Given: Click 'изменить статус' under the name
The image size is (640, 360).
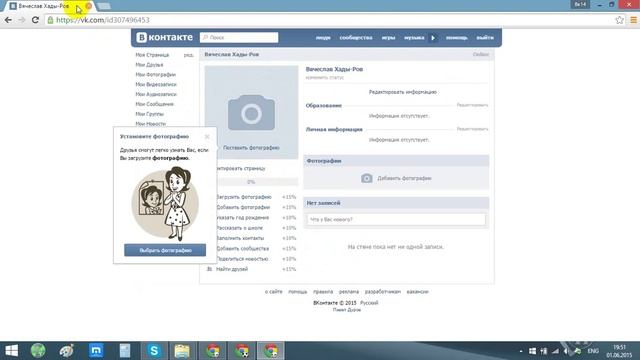Looking at the screenshot, I should pos(324,77).
